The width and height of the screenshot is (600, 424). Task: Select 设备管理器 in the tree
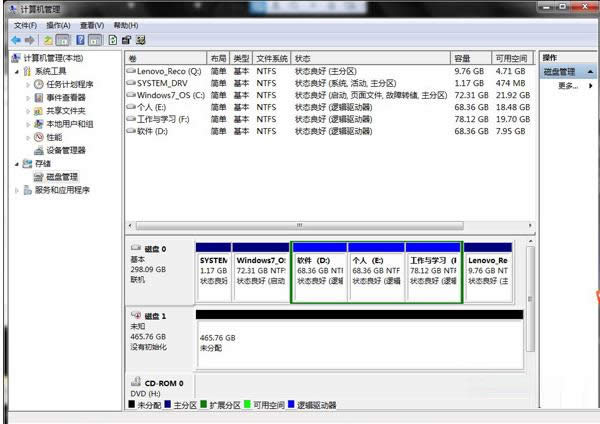(66, 150)
